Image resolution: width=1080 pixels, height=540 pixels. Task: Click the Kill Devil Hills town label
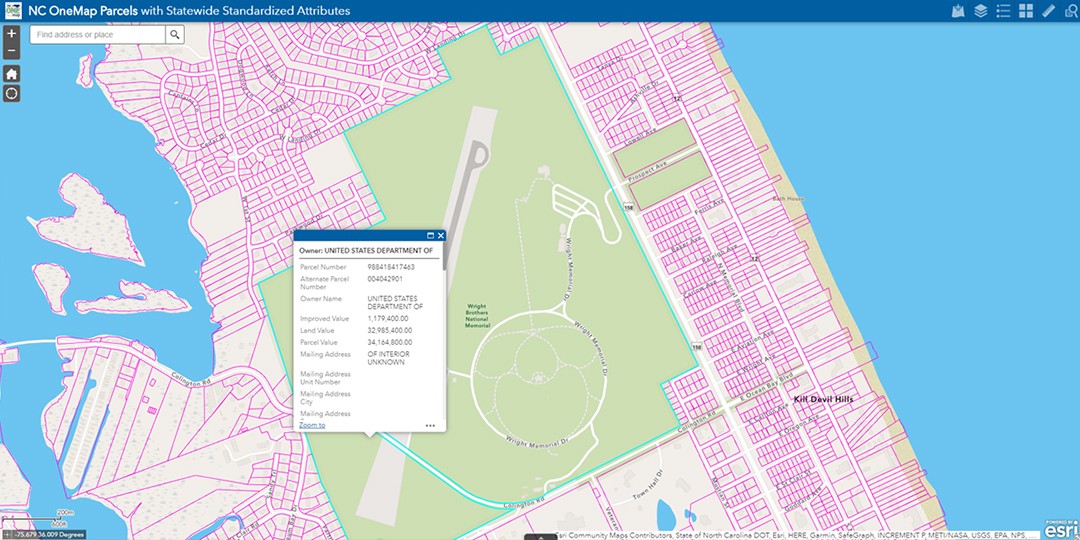click(824, 399)
